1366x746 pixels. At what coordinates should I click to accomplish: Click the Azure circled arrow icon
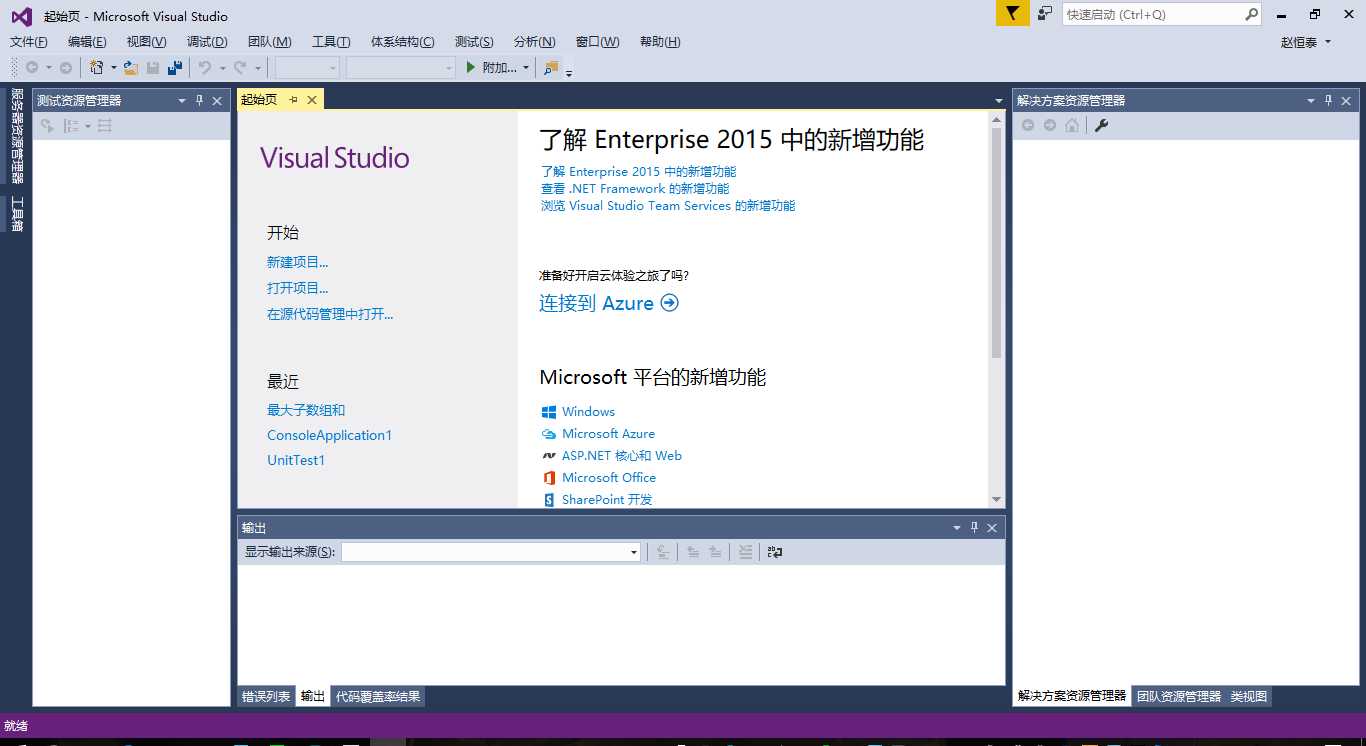pos(670,303)
